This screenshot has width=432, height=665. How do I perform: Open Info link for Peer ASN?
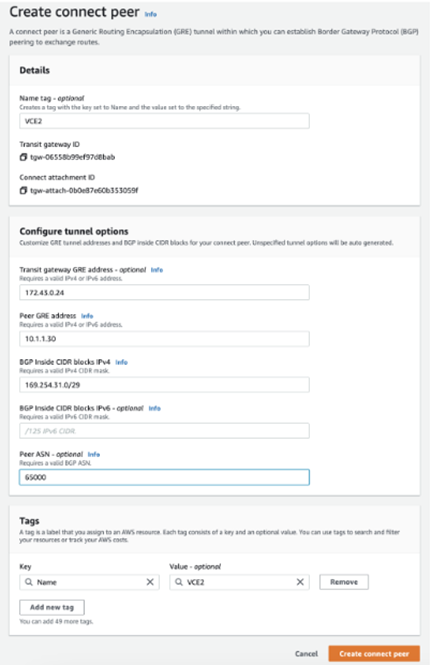coord(94,454)
